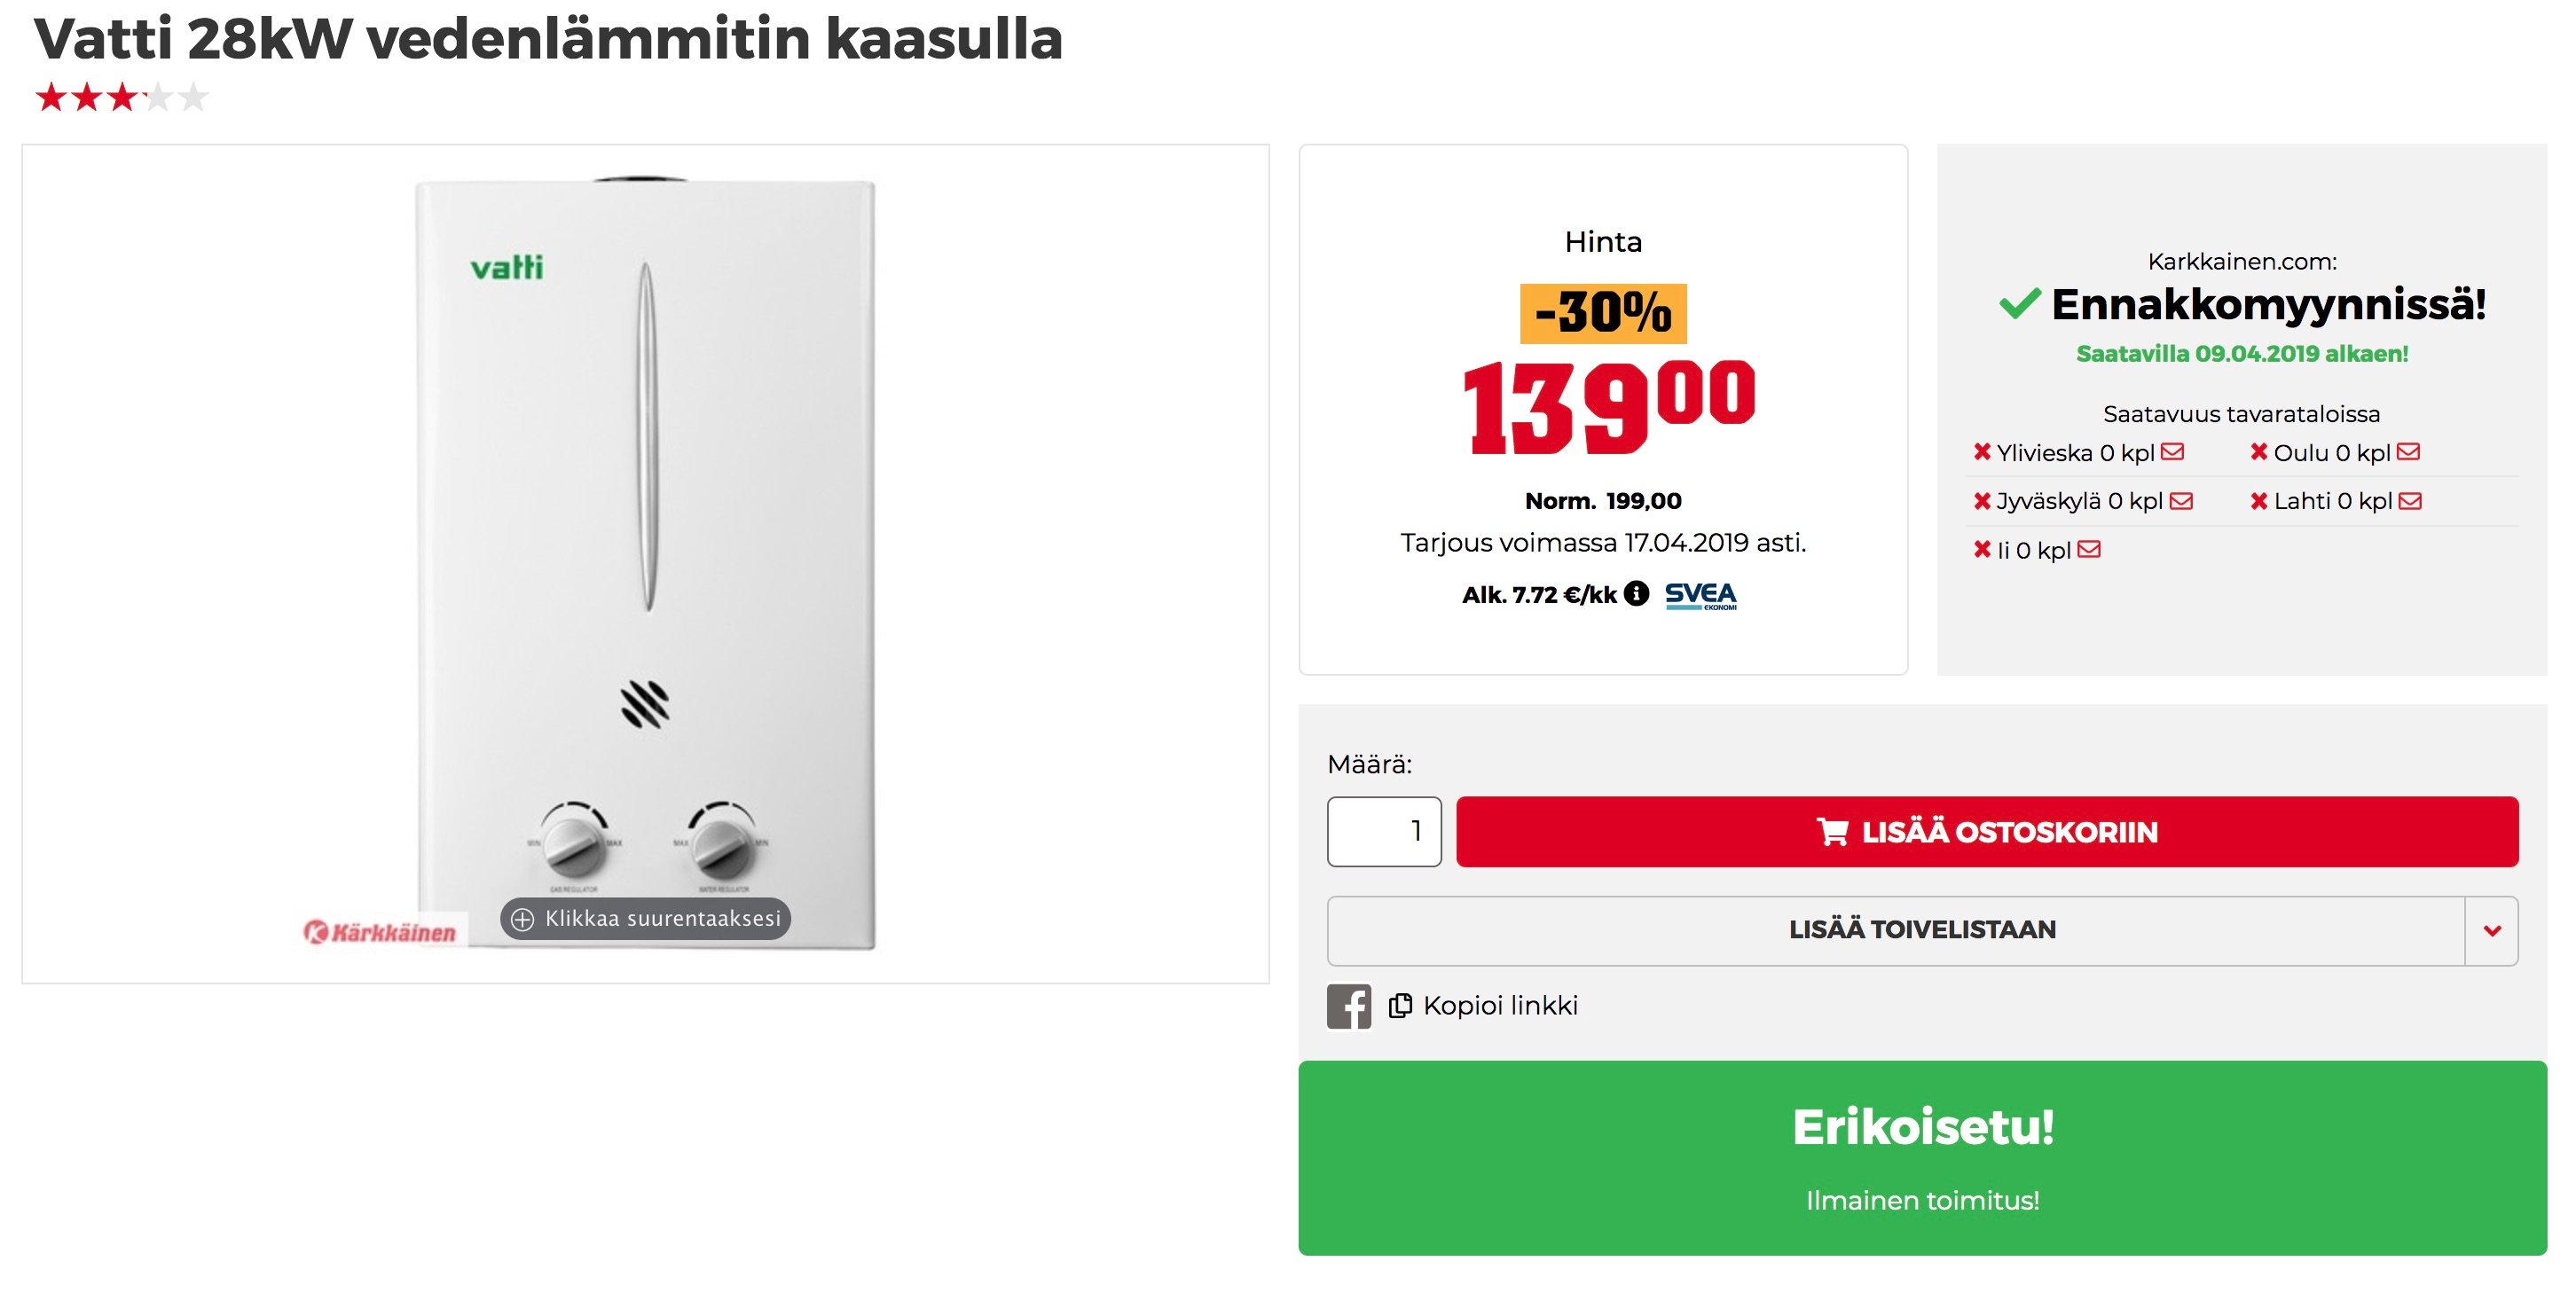Click the Klikkaa suurentaaksesi zoom overlay
This screenshot has width=2576, height=1293.
point(646,919)
